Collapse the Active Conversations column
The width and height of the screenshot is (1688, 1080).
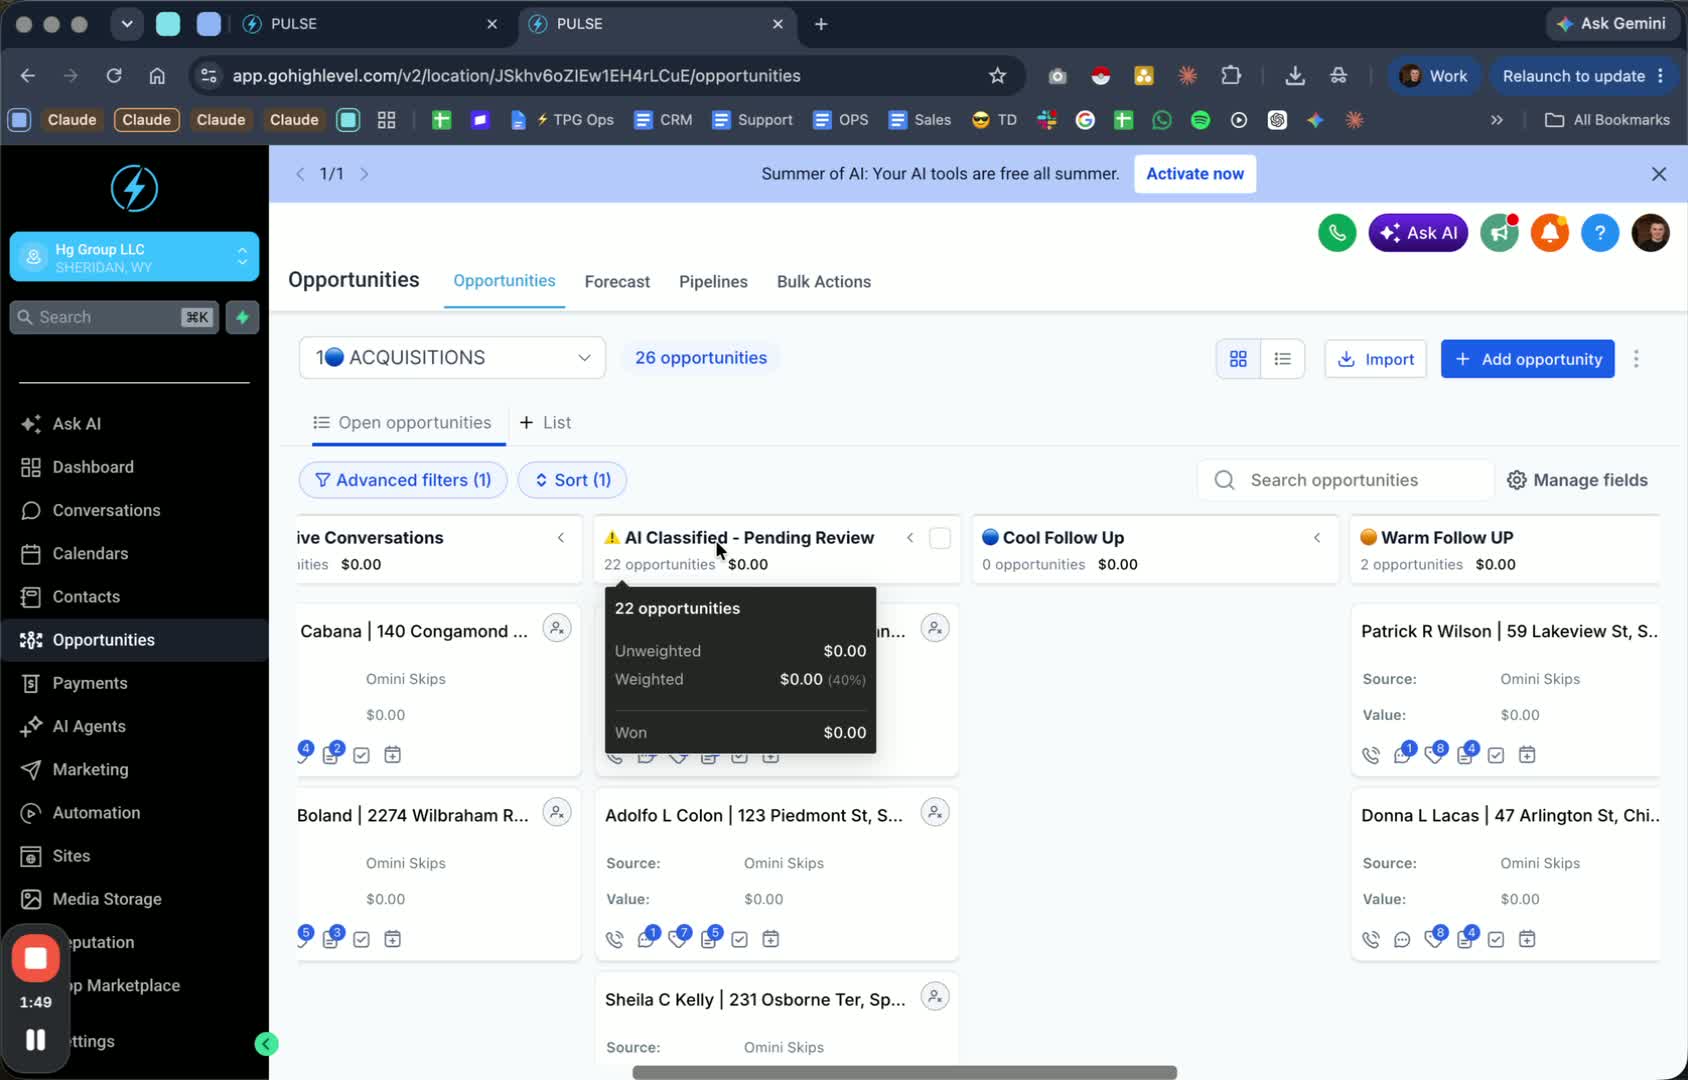pos(561,538)
